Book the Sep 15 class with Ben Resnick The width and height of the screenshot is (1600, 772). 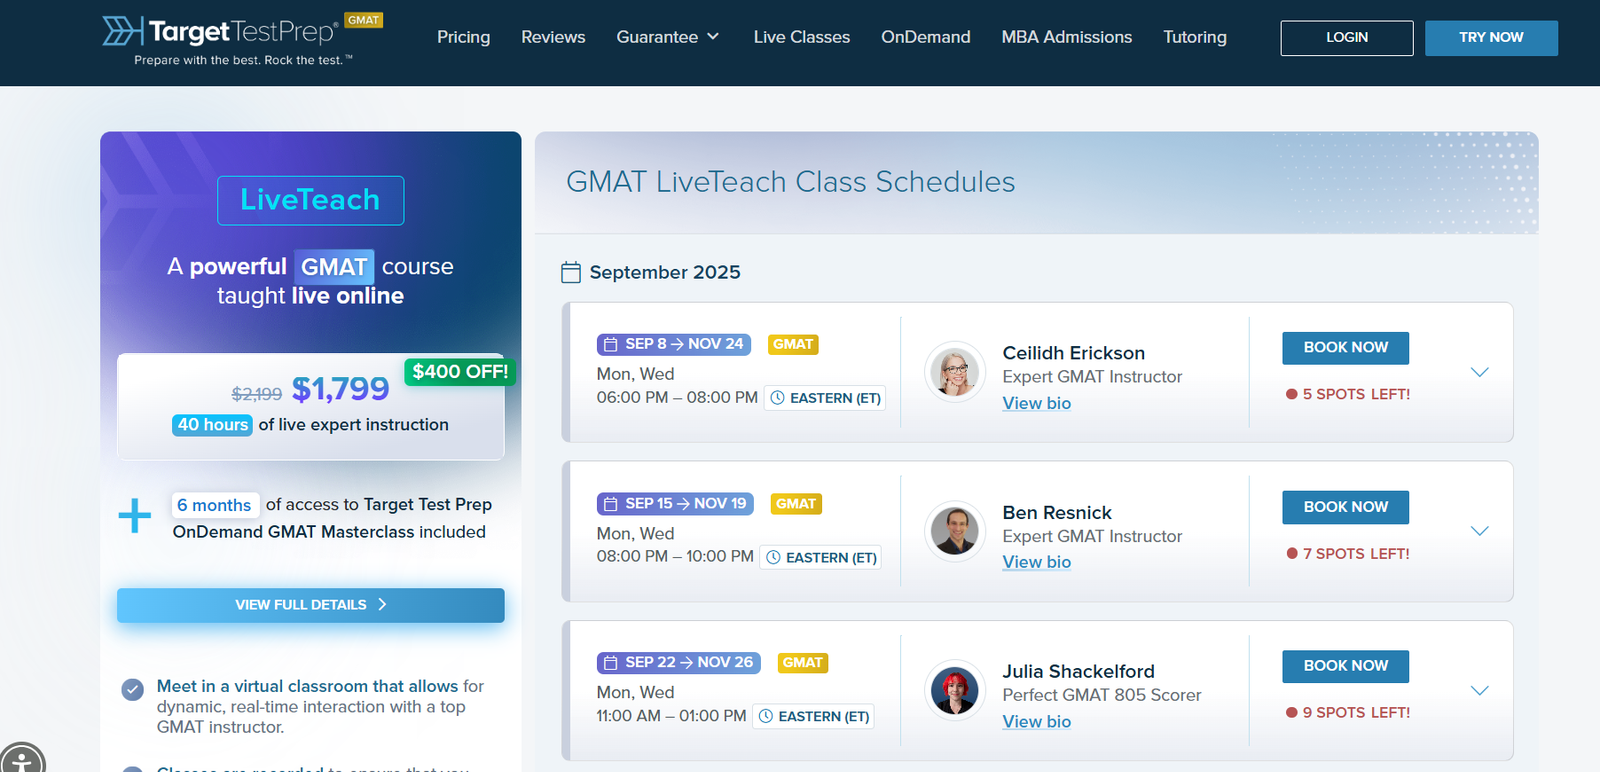click(1345, 507)
